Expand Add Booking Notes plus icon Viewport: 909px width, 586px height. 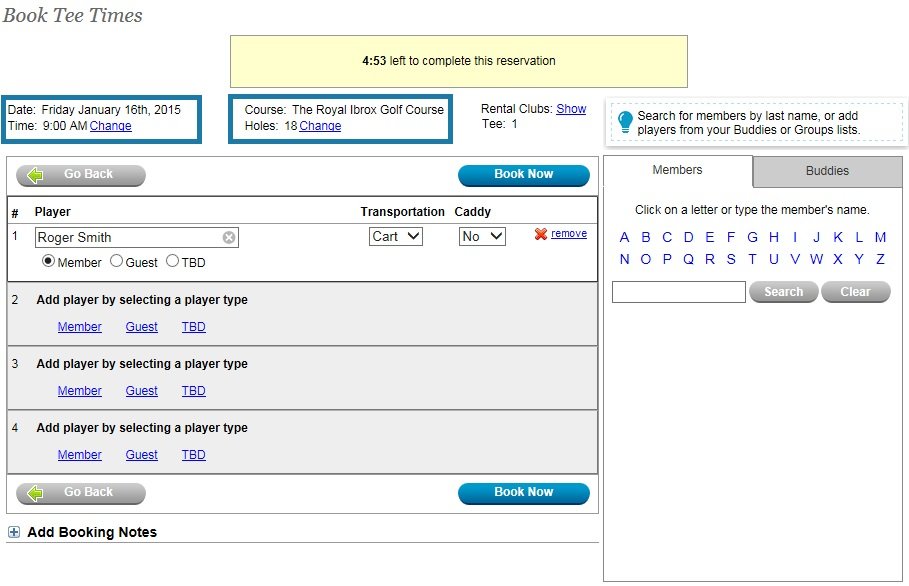pos(14,532)
